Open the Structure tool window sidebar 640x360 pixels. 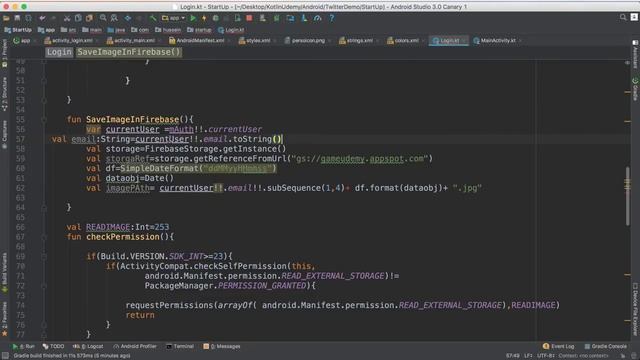tap(4, 94)
